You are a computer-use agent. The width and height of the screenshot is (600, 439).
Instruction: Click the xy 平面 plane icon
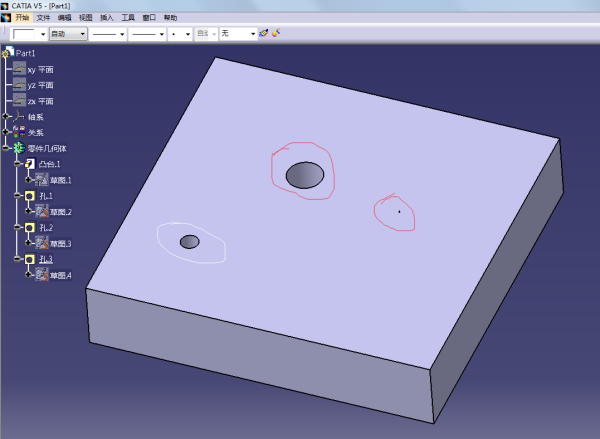(19, 69)
